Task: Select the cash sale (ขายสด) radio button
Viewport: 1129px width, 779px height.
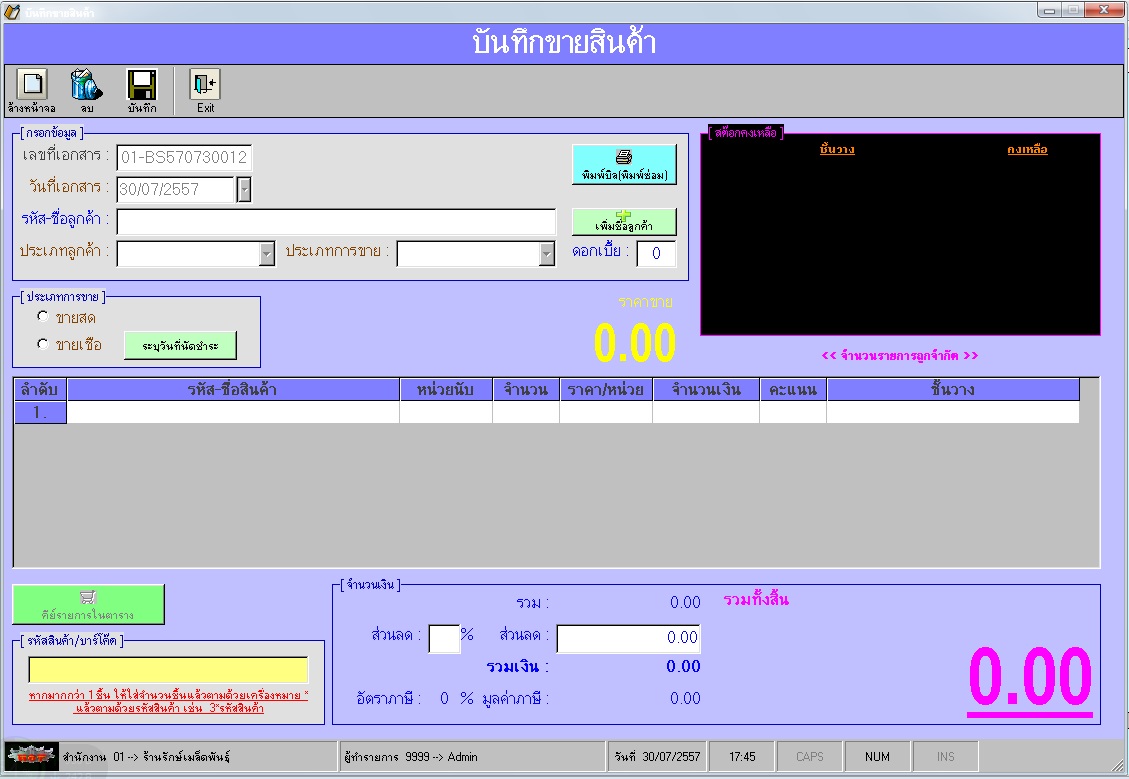Action: point(43,316)
